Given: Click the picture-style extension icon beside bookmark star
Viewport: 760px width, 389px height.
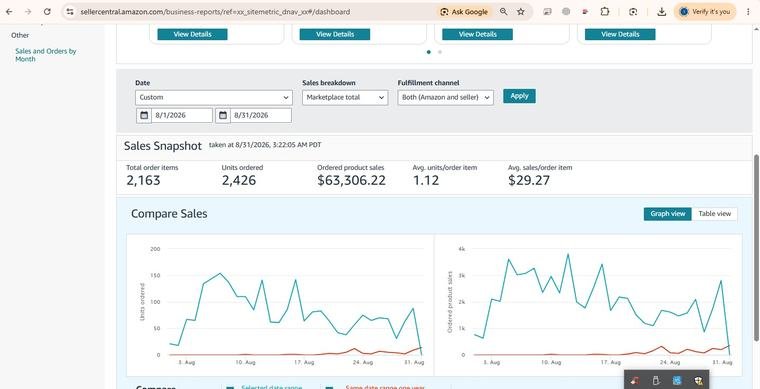Looking at the screenshot, I should point(547,12).
